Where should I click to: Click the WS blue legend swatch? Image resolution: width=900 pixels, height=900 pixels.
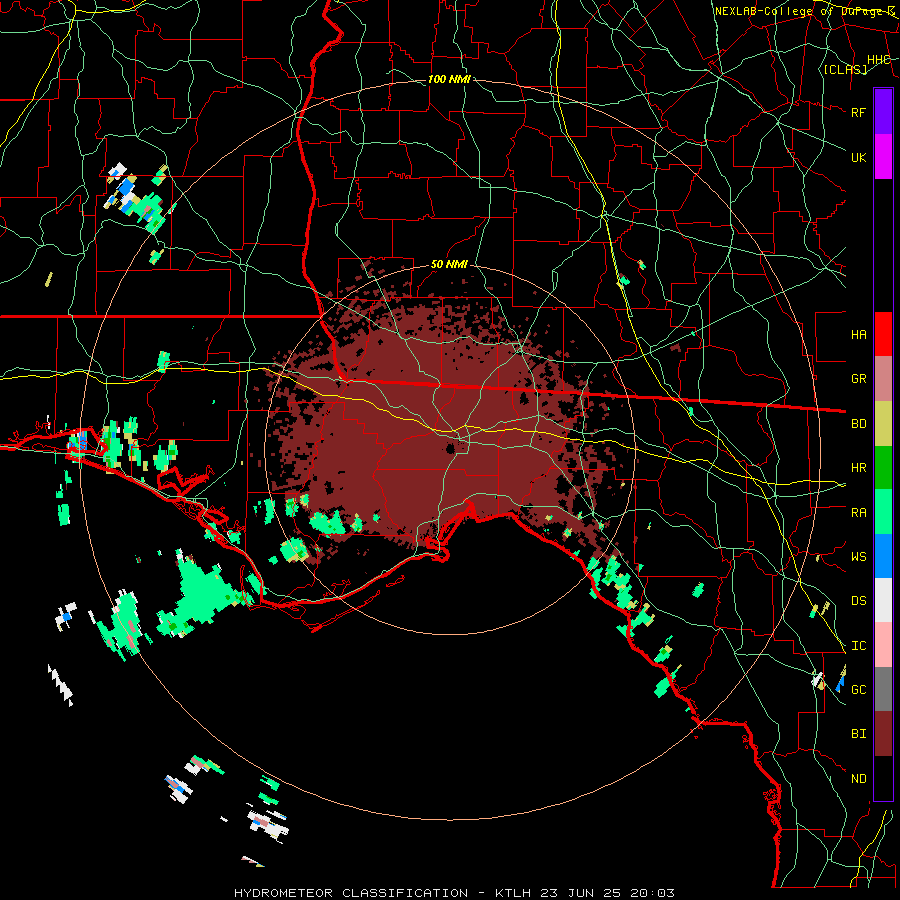[883, 556]
